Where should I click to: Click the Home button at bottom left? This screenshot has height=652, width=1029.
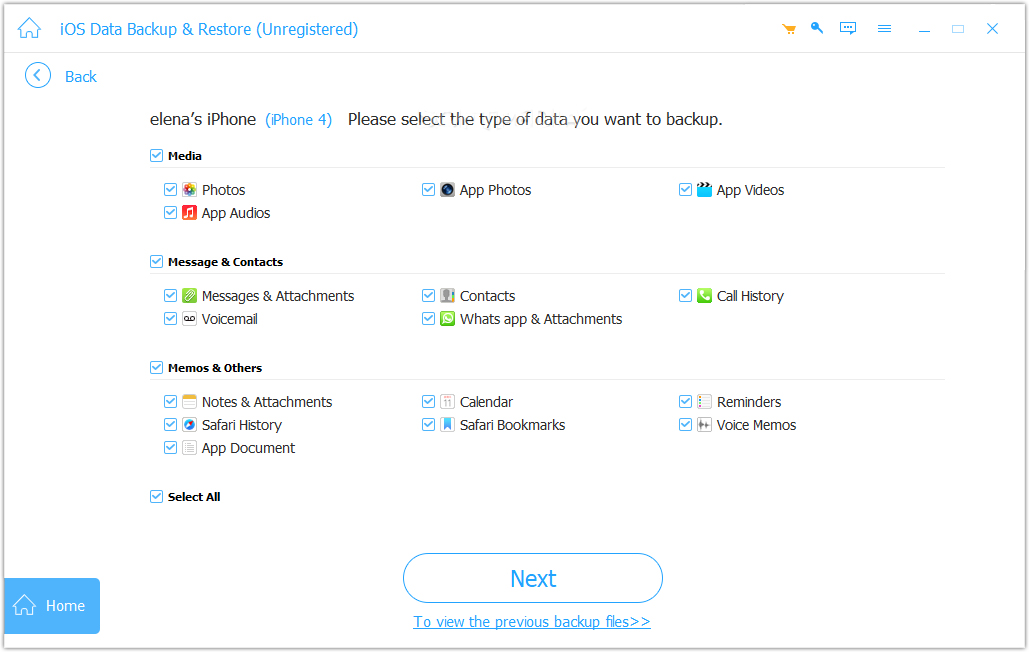52,606
